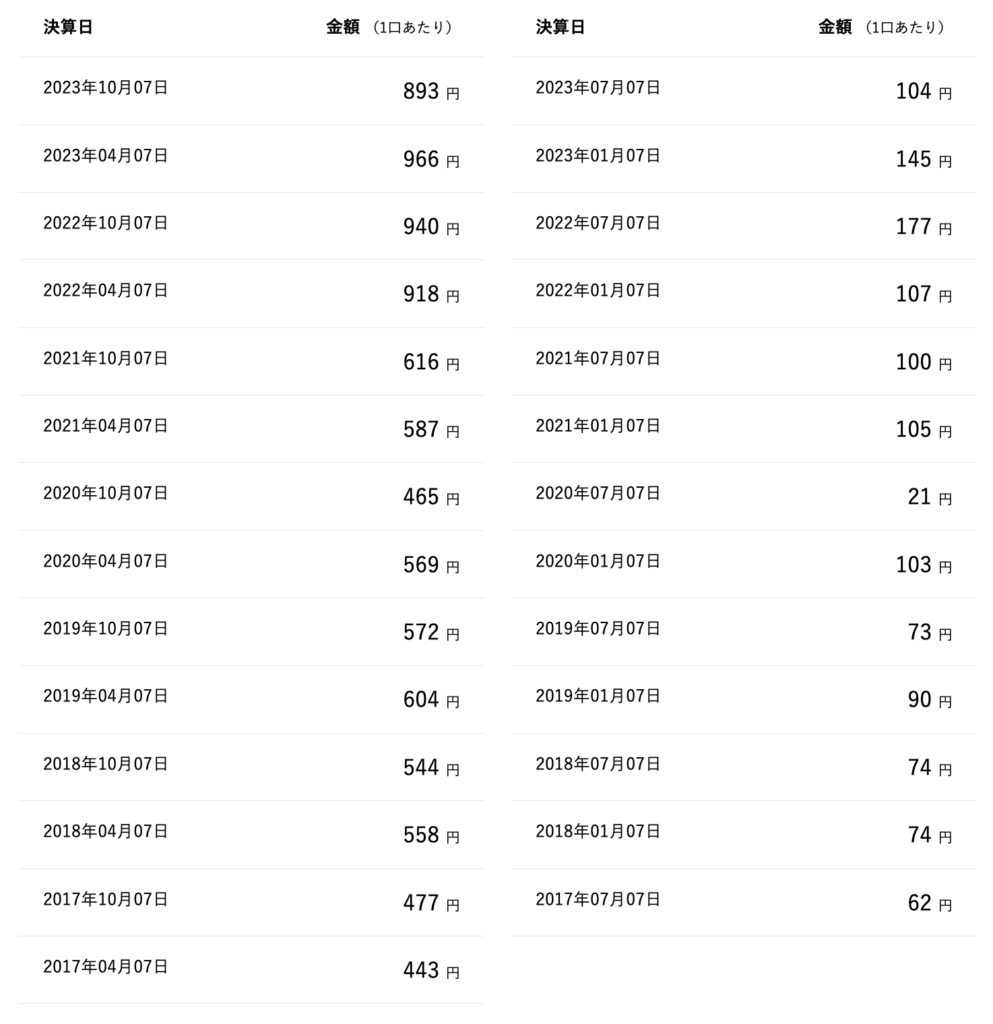This screenshot has width=993, height=1024.
Task: Select the 2020年01月07日 date
Action: point(598,561)
